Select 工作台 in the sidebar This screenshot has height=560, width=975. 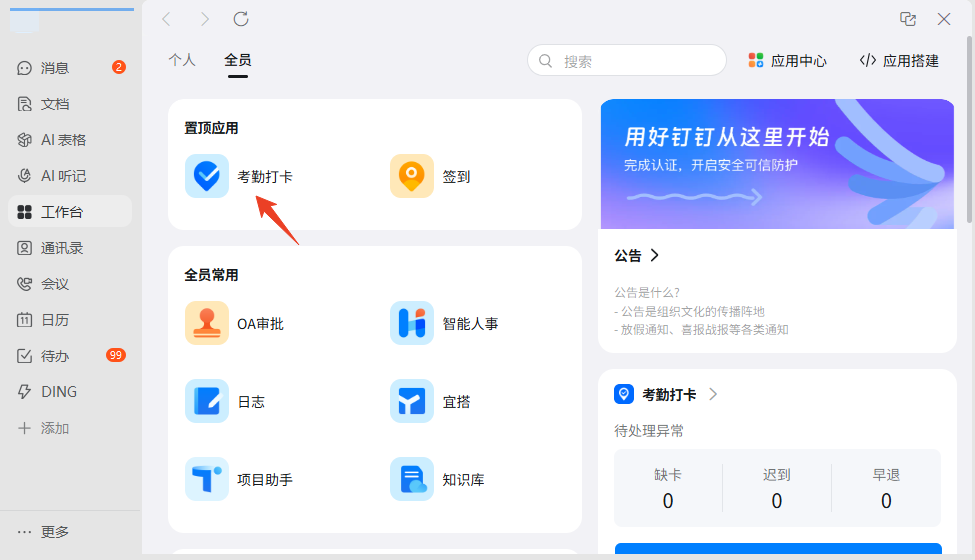(70, 212)
